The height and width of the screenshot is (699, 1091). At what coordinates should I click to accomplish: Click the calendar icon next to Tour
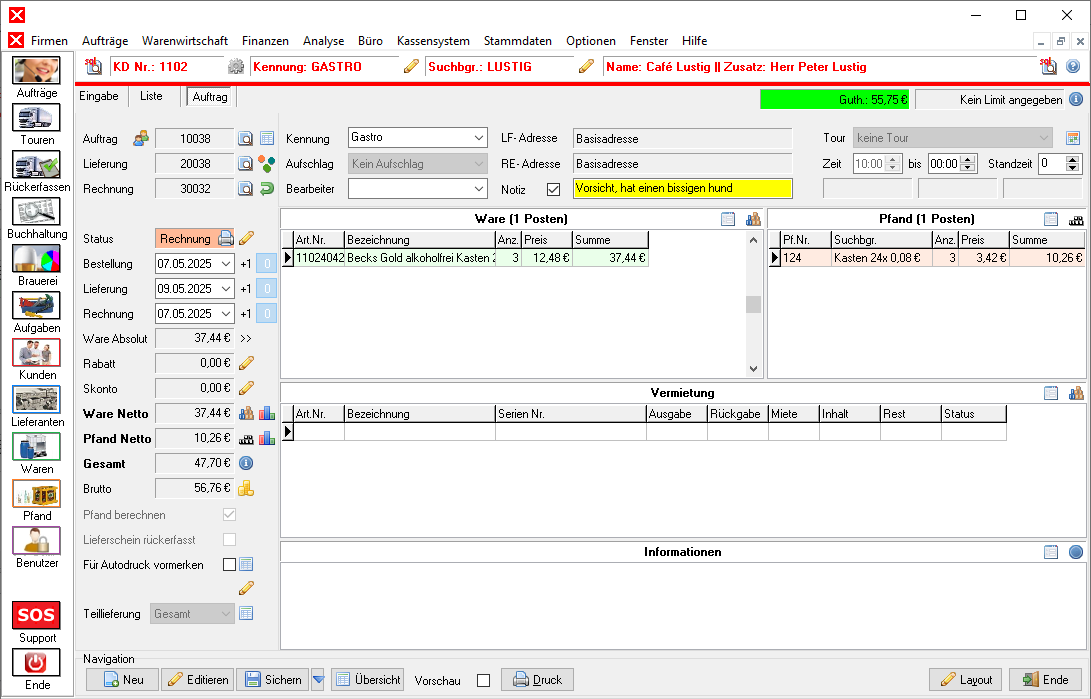[1073, 138]
